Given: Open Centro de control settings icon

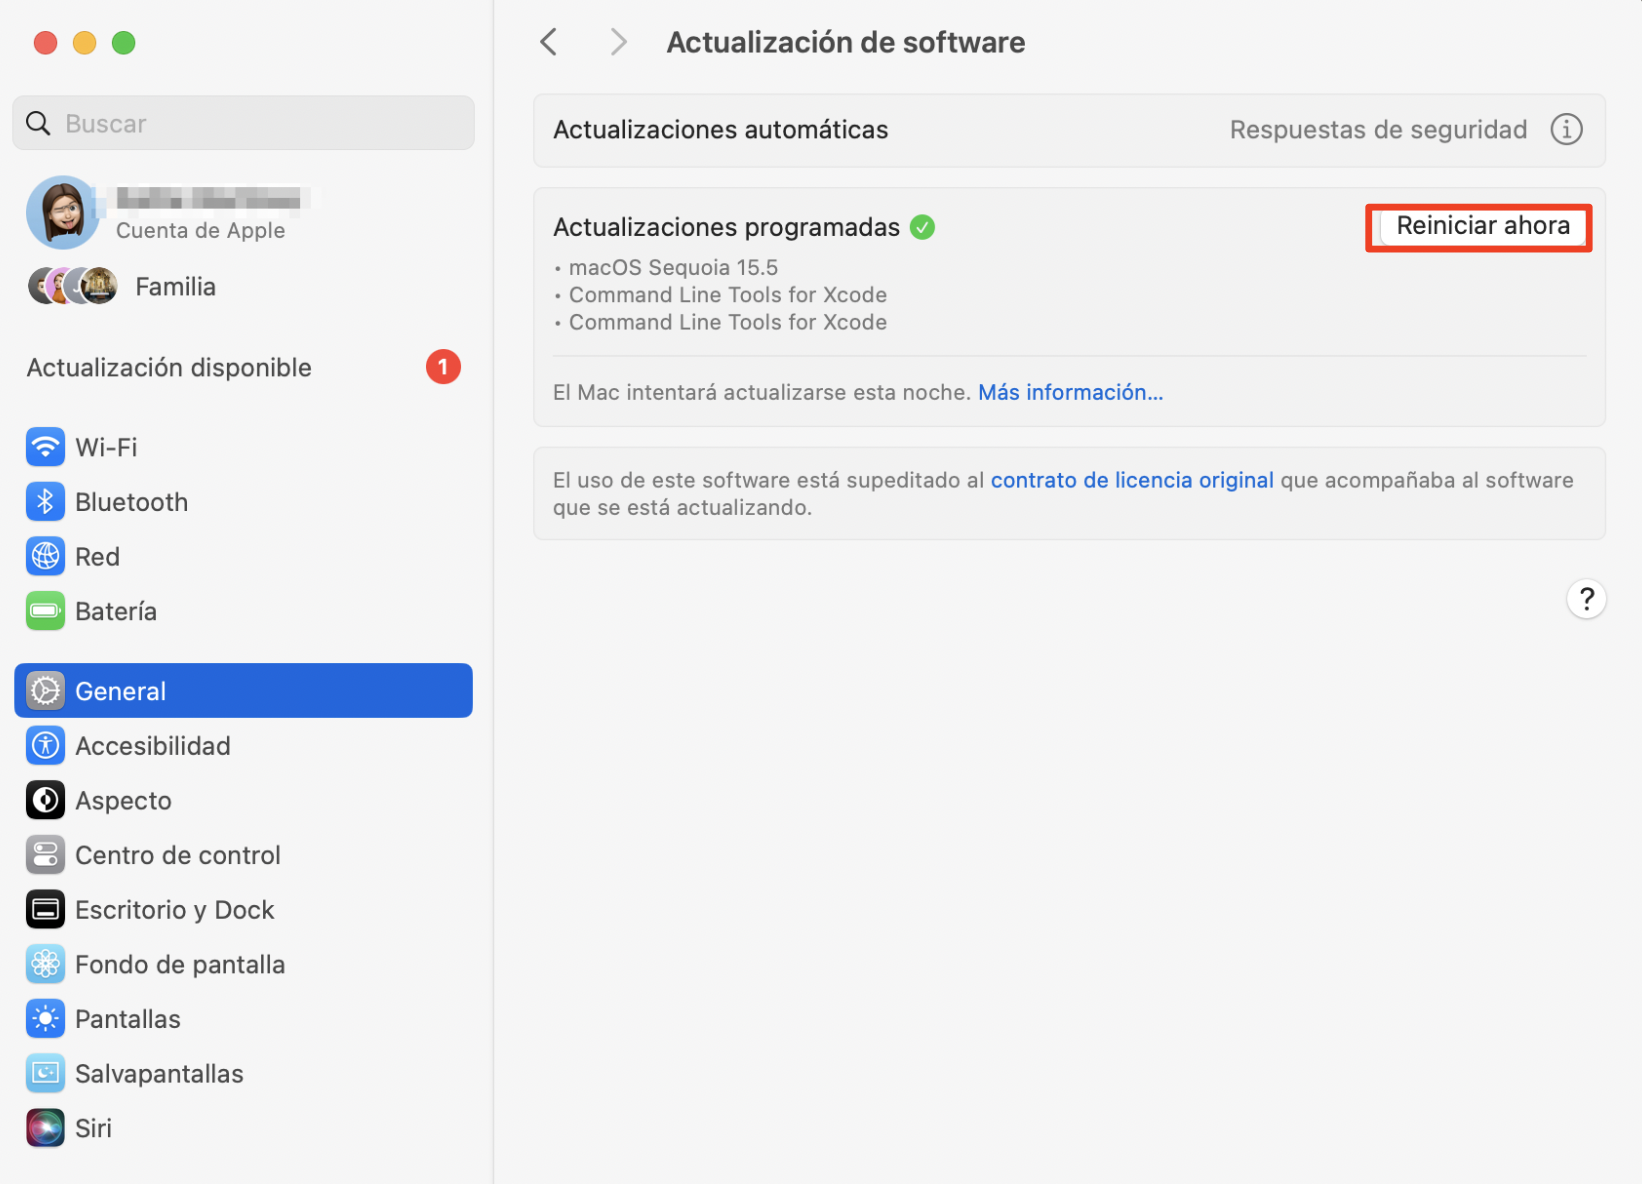Looking at the screenshot, I should (45, 854).
